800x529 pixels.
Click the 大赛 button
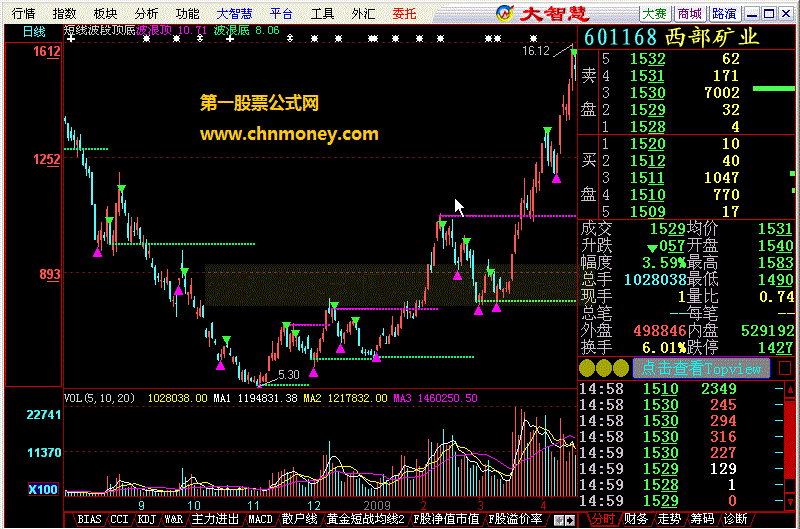point(655,14)
